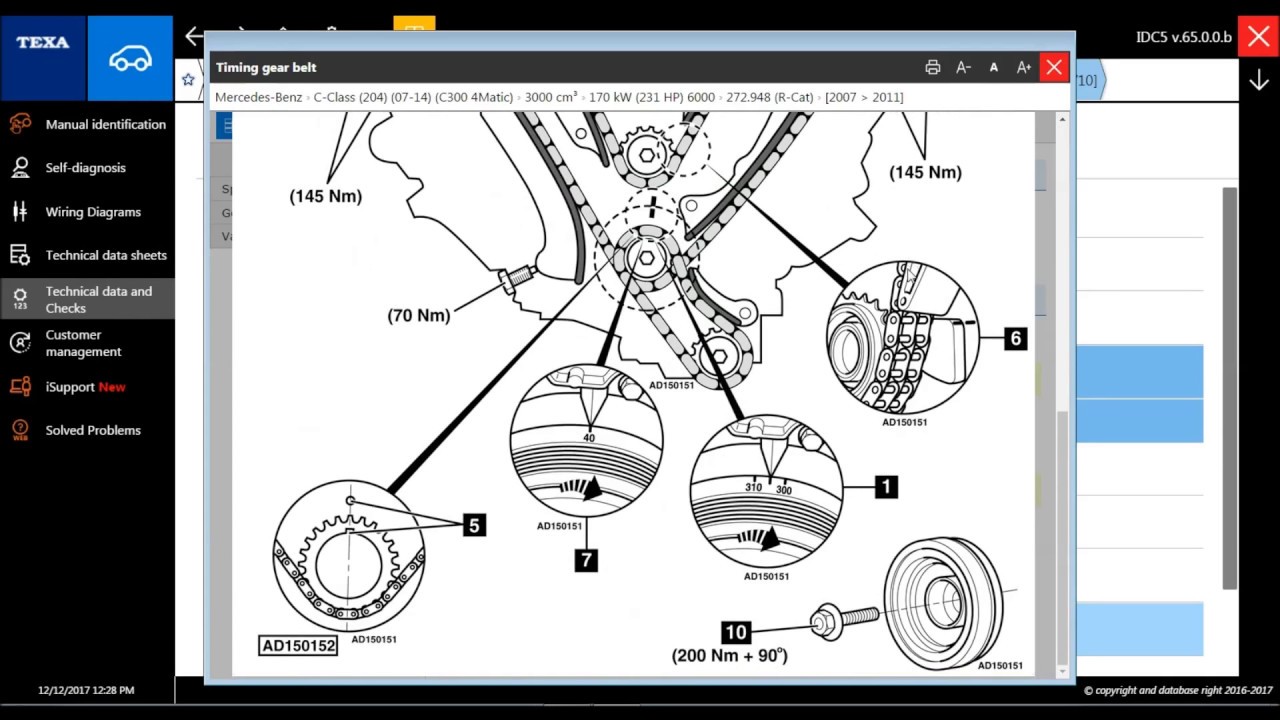Screen dimensions: 1280x720
Task: Click the AD150152 reference box
Action: [x=298, y=646]
